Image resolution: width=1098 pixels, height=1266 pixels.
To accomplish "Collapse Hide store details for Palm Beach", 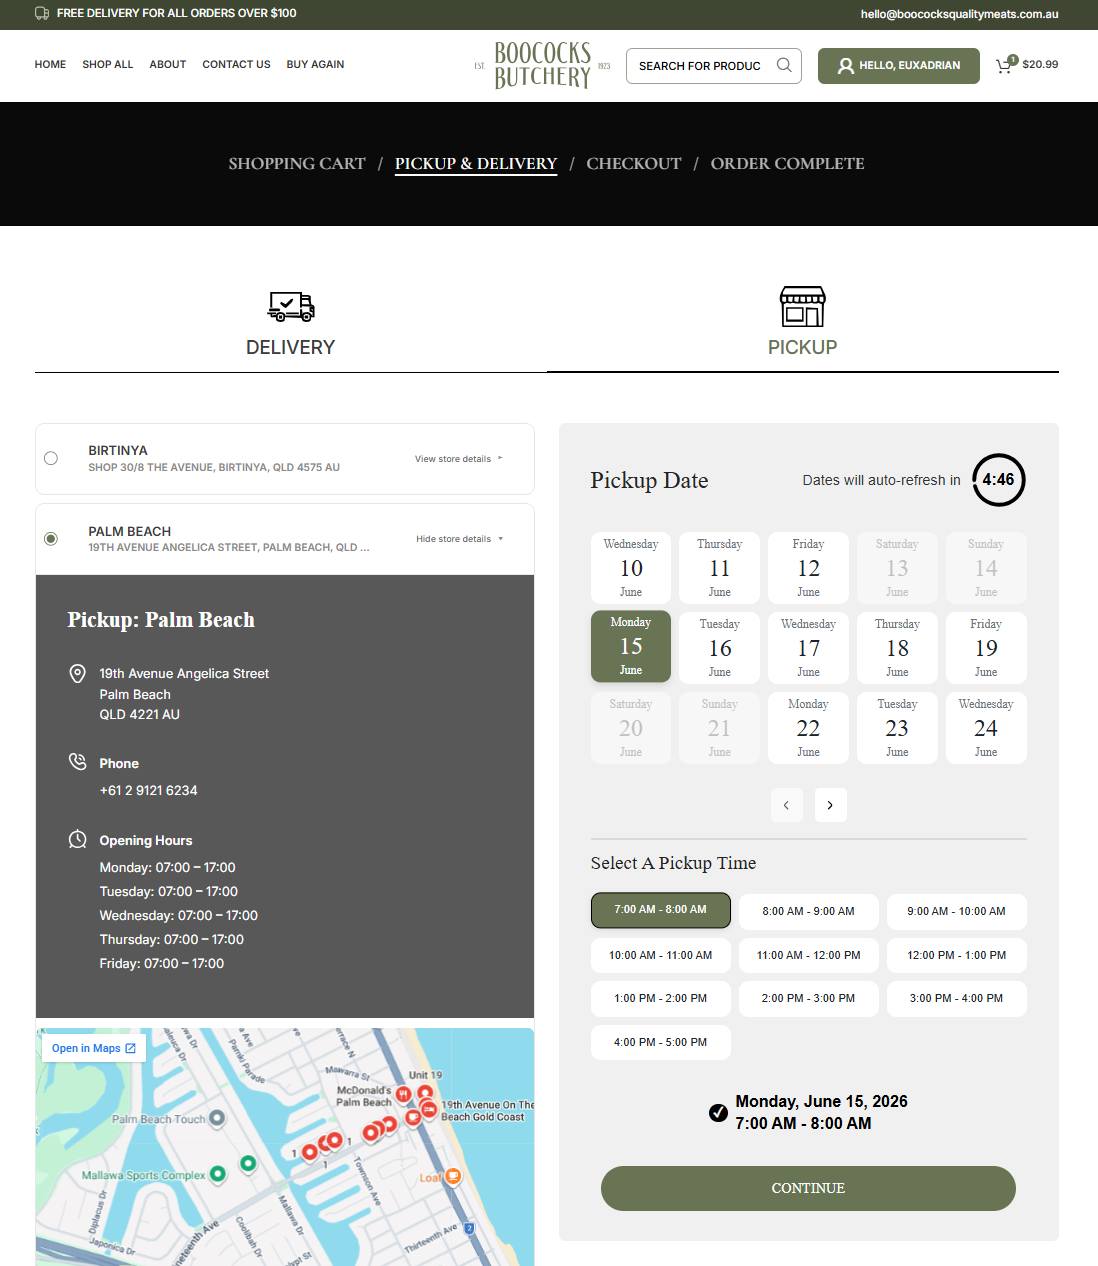I will coord(460,539).
